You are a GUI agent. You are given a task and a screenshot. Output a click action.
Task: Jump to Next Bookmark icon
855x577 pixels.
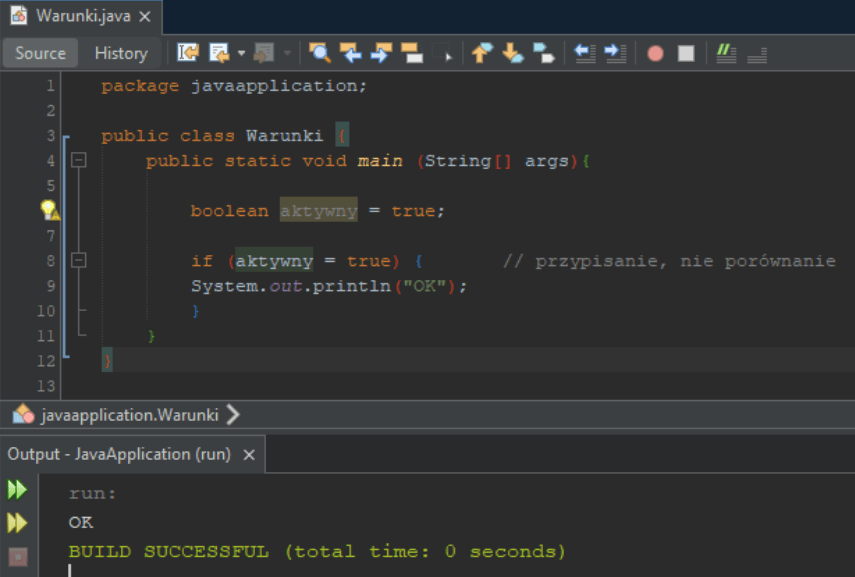pos(512,53)
